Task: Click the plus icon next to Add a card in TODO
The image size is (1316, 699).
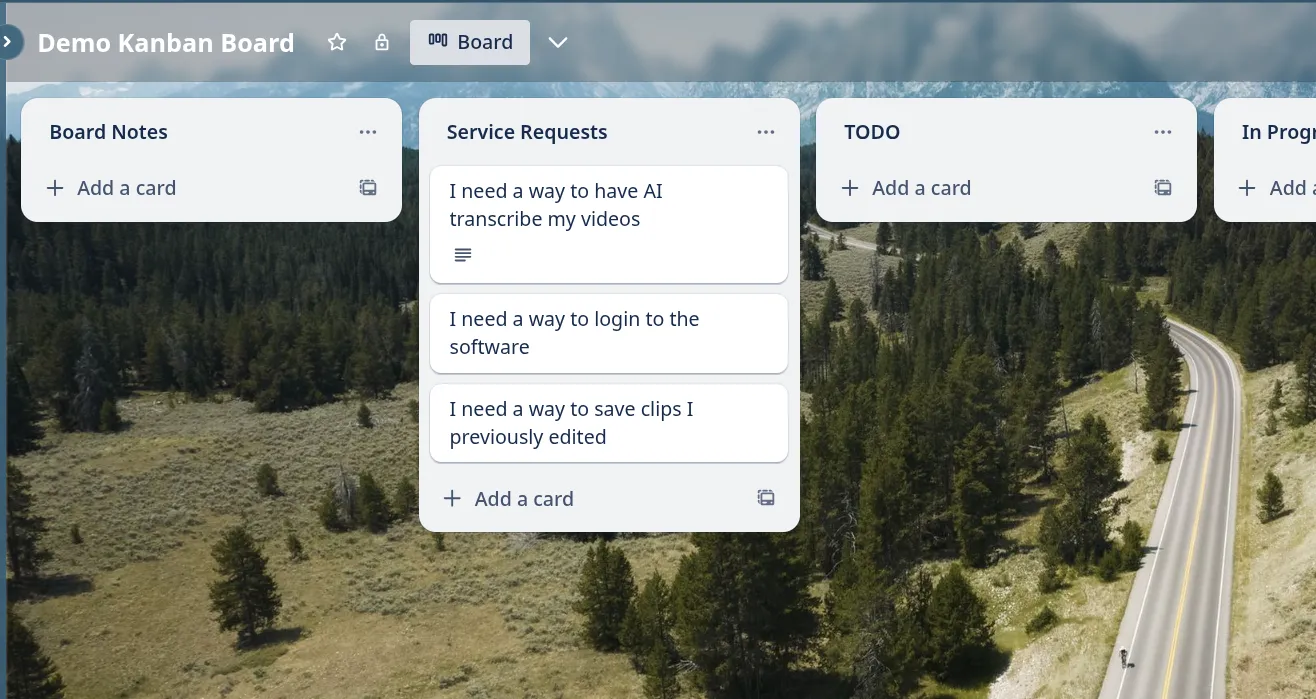Action: point(849,187)
